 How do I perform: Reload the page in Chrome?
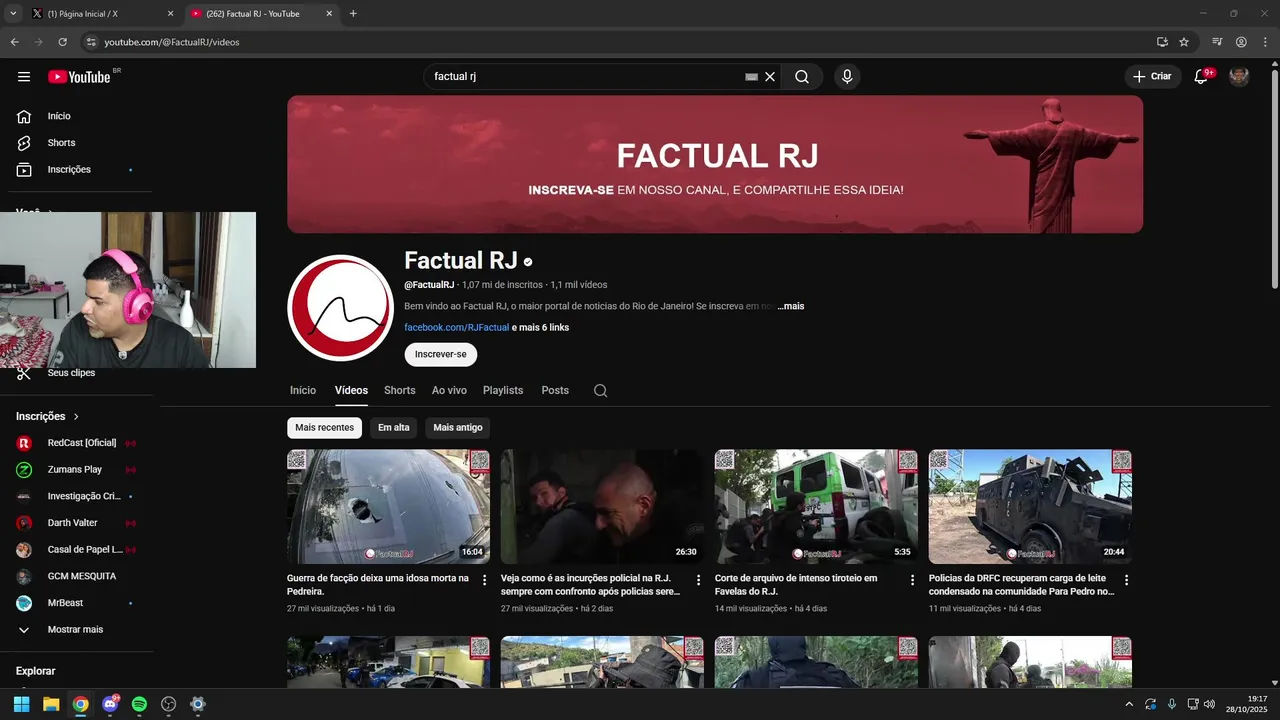tap(62, 42)
